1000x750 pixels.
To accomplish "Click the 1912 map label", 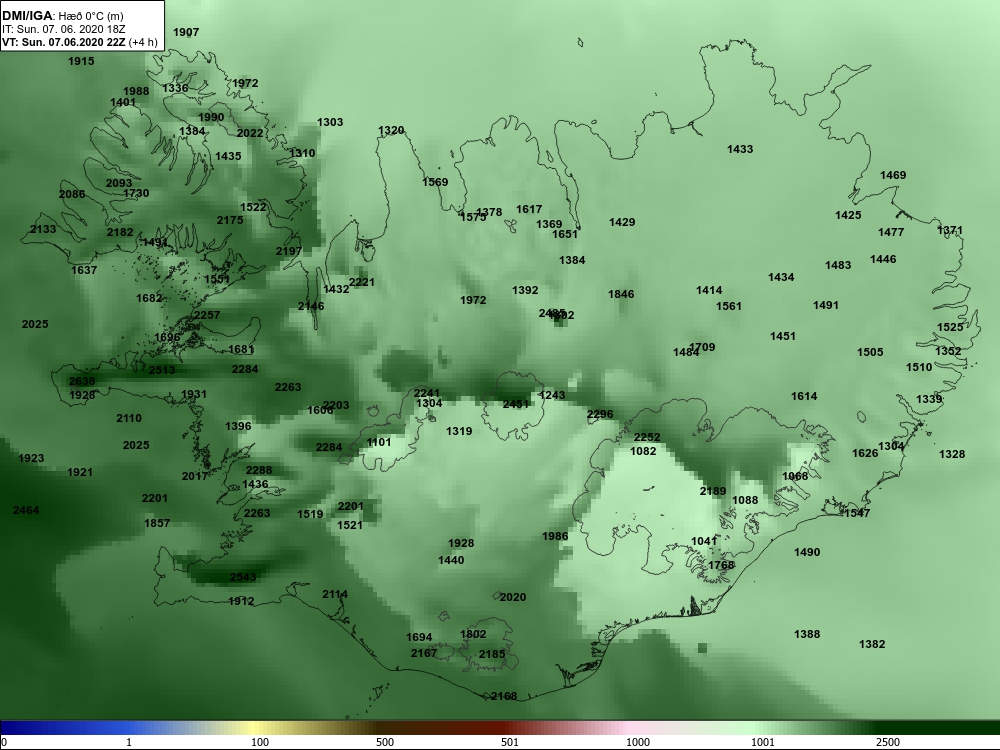I will click(x=241, y=601).
